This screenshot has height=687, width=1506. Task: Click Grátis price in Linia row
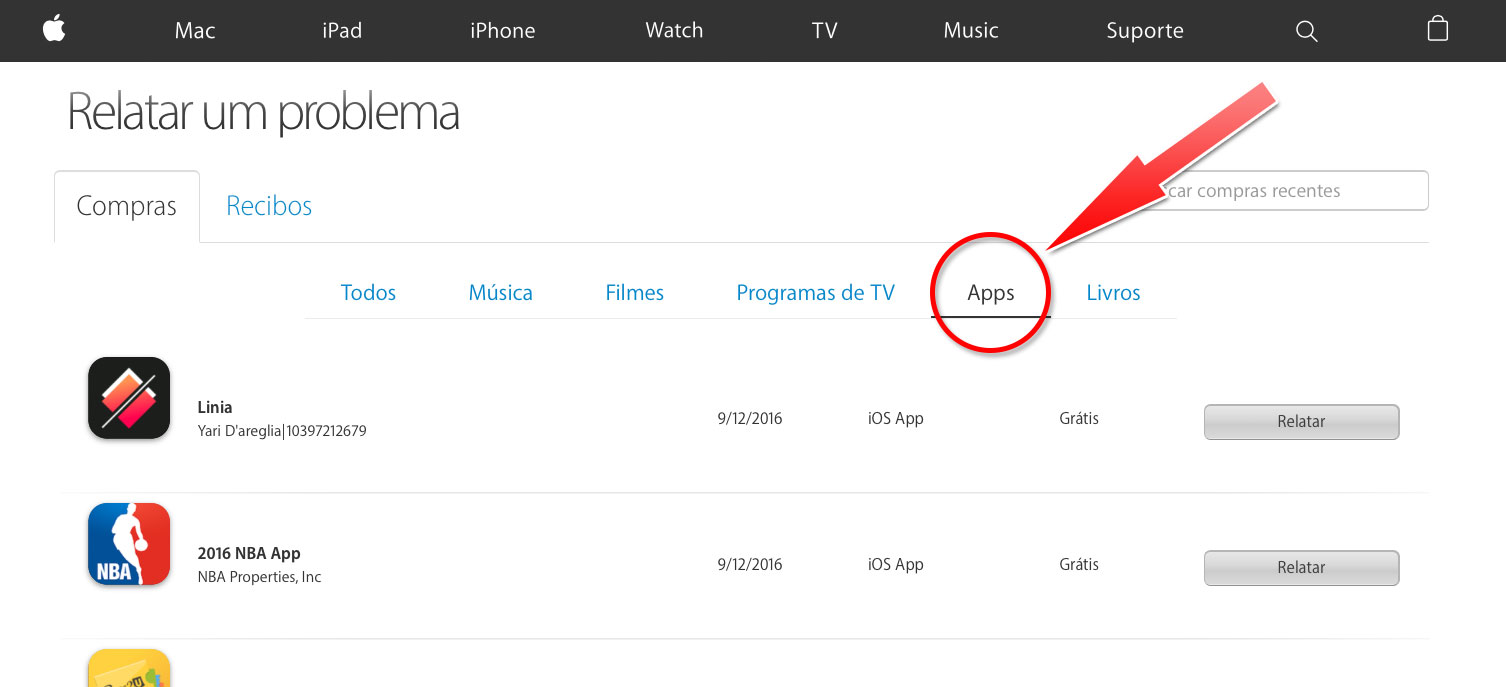click(1079, 419)
